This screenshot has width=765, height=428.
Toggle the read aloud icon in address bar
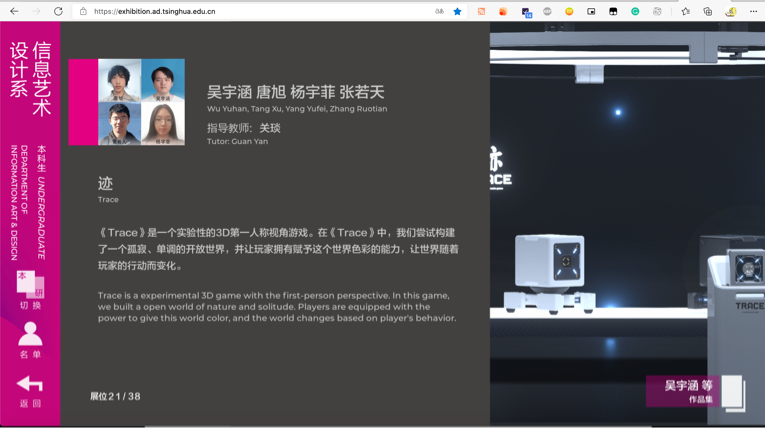coord(439,12)
